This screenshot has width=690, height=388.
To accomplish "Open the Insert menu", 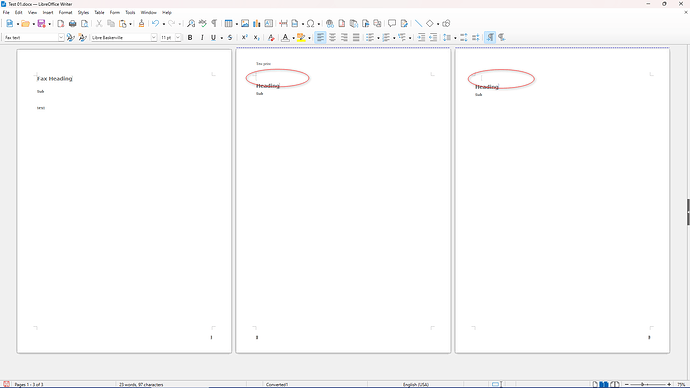I will point(48,13).
